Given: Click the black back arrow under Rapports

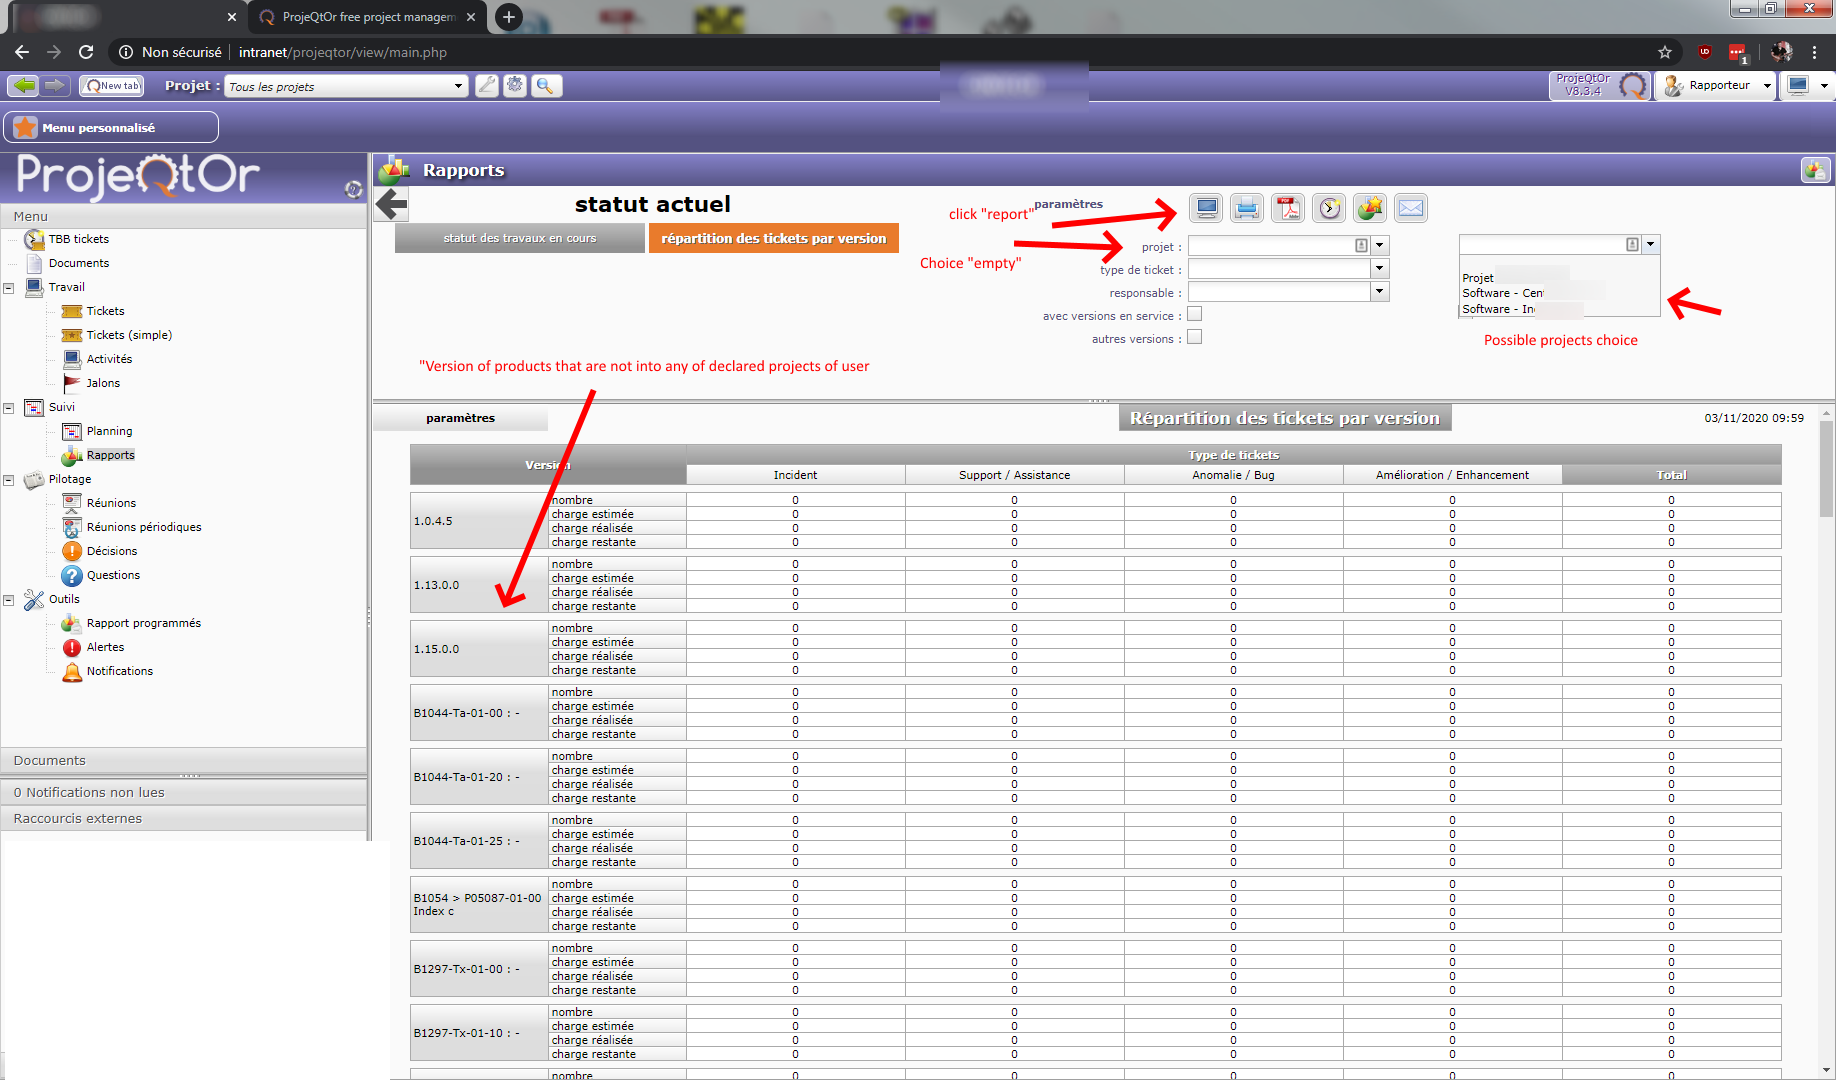Looking at the screenshot, I should [391, 205].
